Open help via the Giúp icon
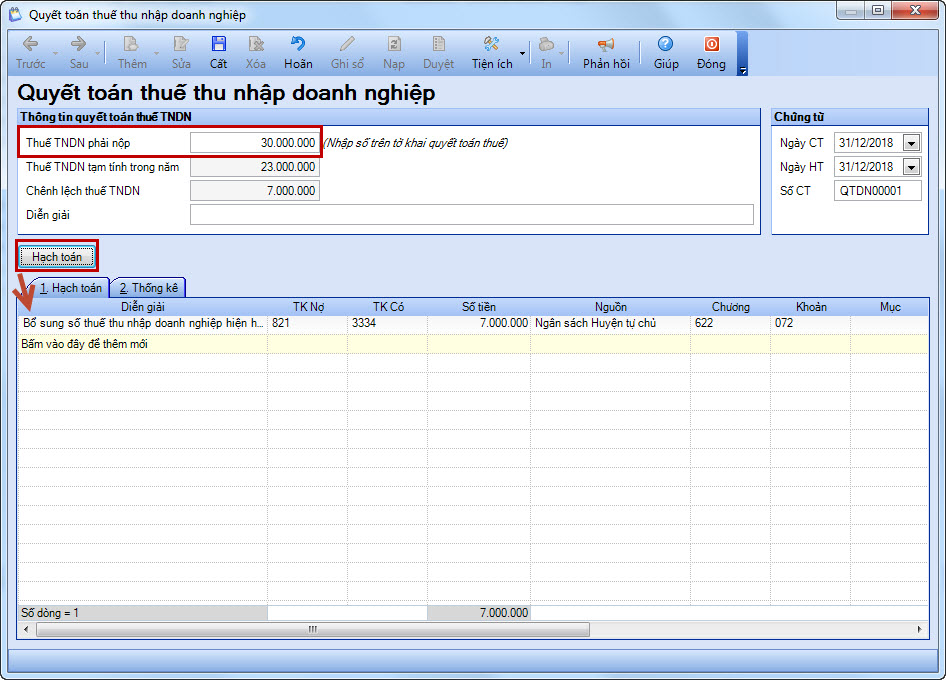This screenshot has width=946, height=680. (x=665, y=44)
